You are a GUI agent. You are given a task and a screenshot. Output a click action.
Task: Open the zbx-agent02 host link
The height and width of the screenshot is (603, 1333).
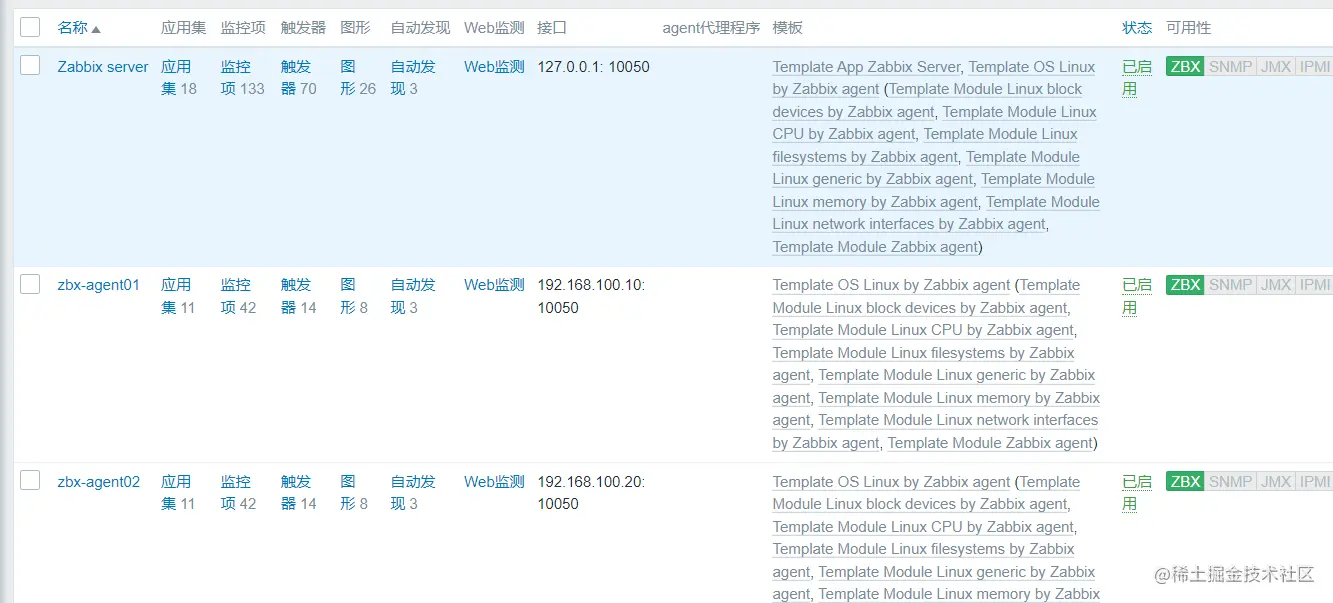99,482
